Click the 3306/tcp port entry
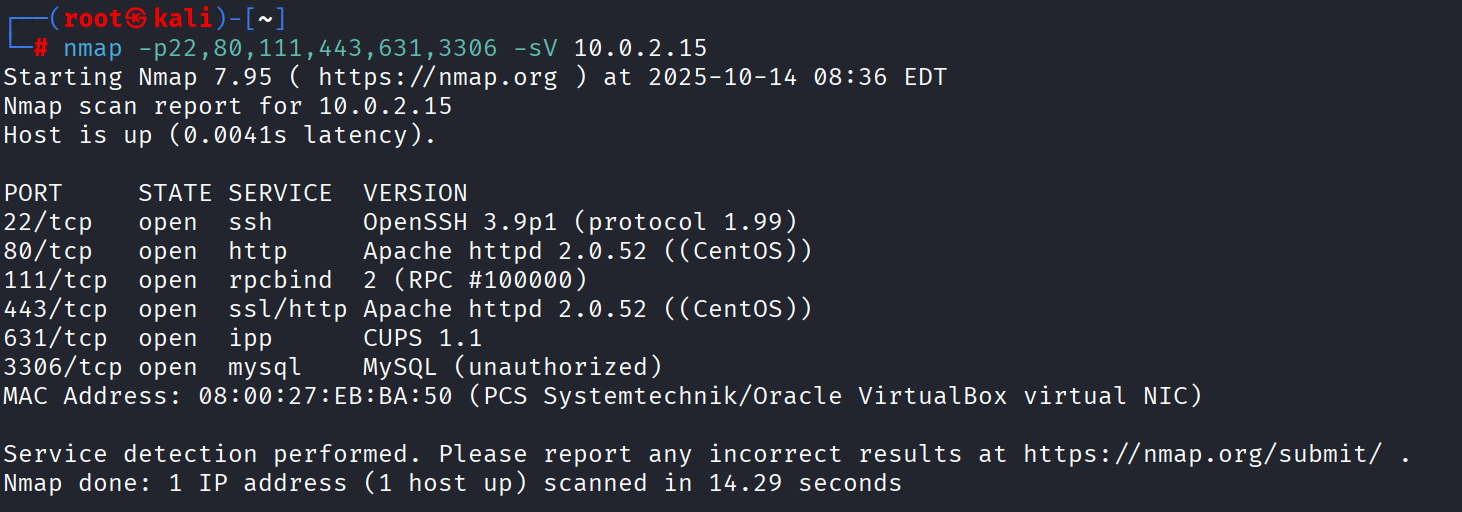This screenshot has width=1462, height=512. pos(63,367)
